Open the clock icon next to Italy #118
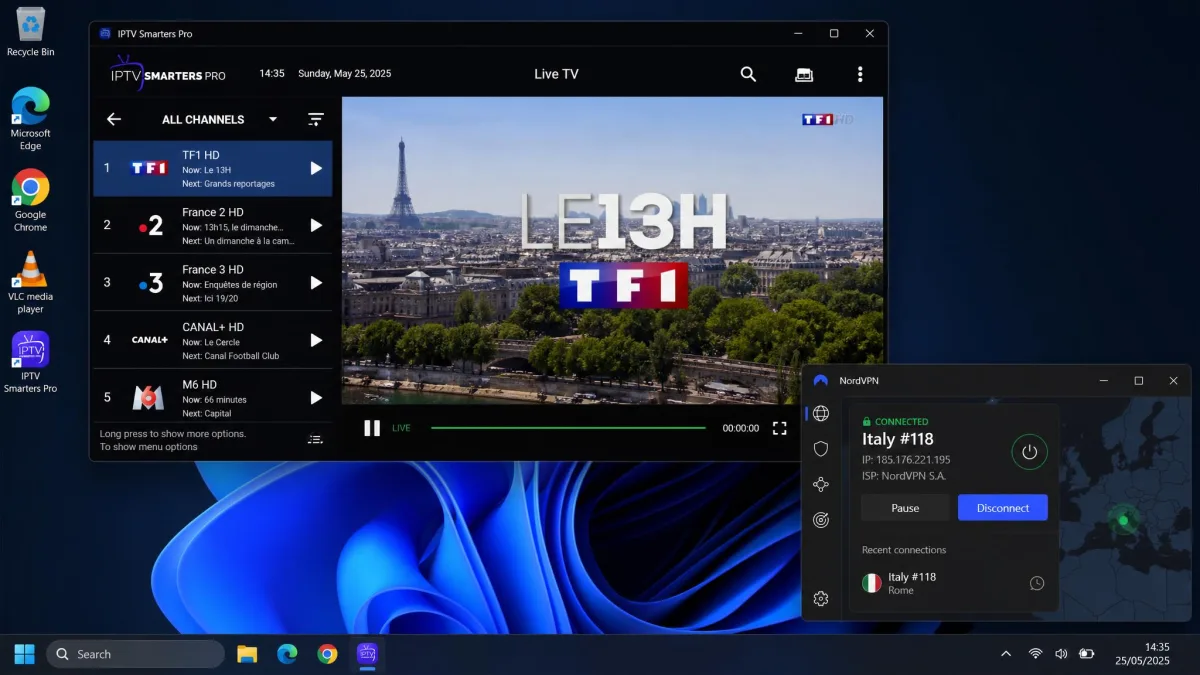This screenshot has height=675, width=1200. [1037, 583]
